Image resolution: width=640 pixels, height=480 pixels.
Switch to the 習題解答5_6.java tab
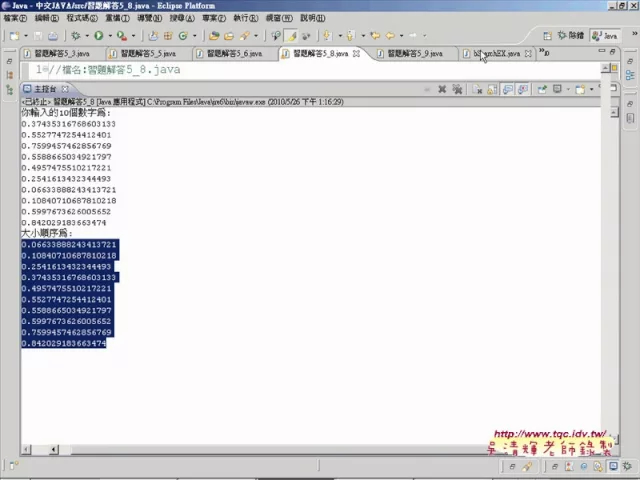(234, 53)
